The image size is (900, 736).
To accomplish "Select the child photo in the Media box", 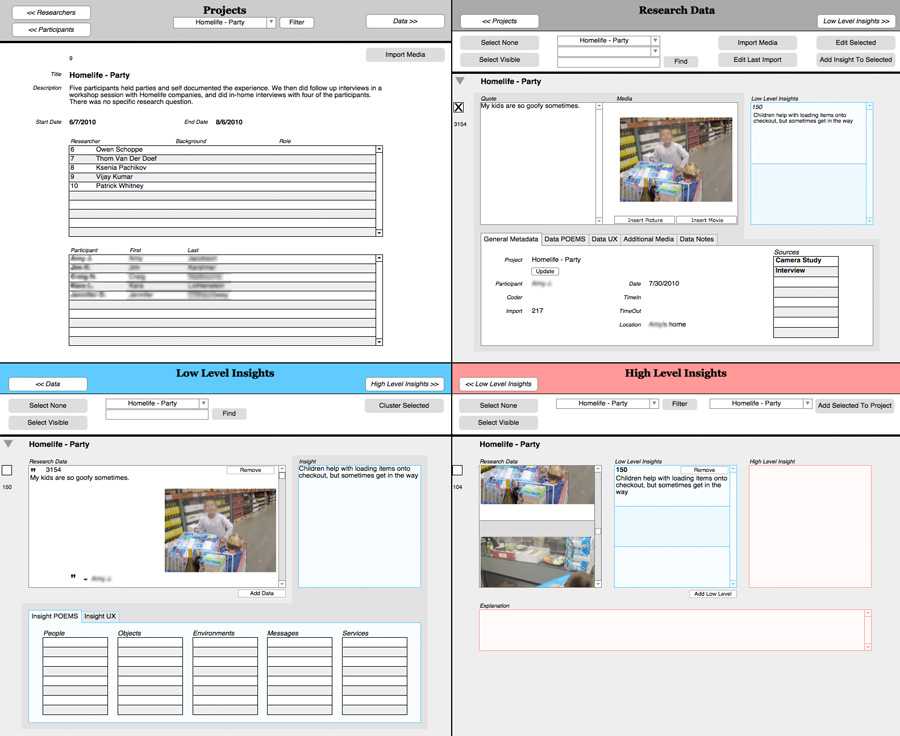I will pos(676,160).
